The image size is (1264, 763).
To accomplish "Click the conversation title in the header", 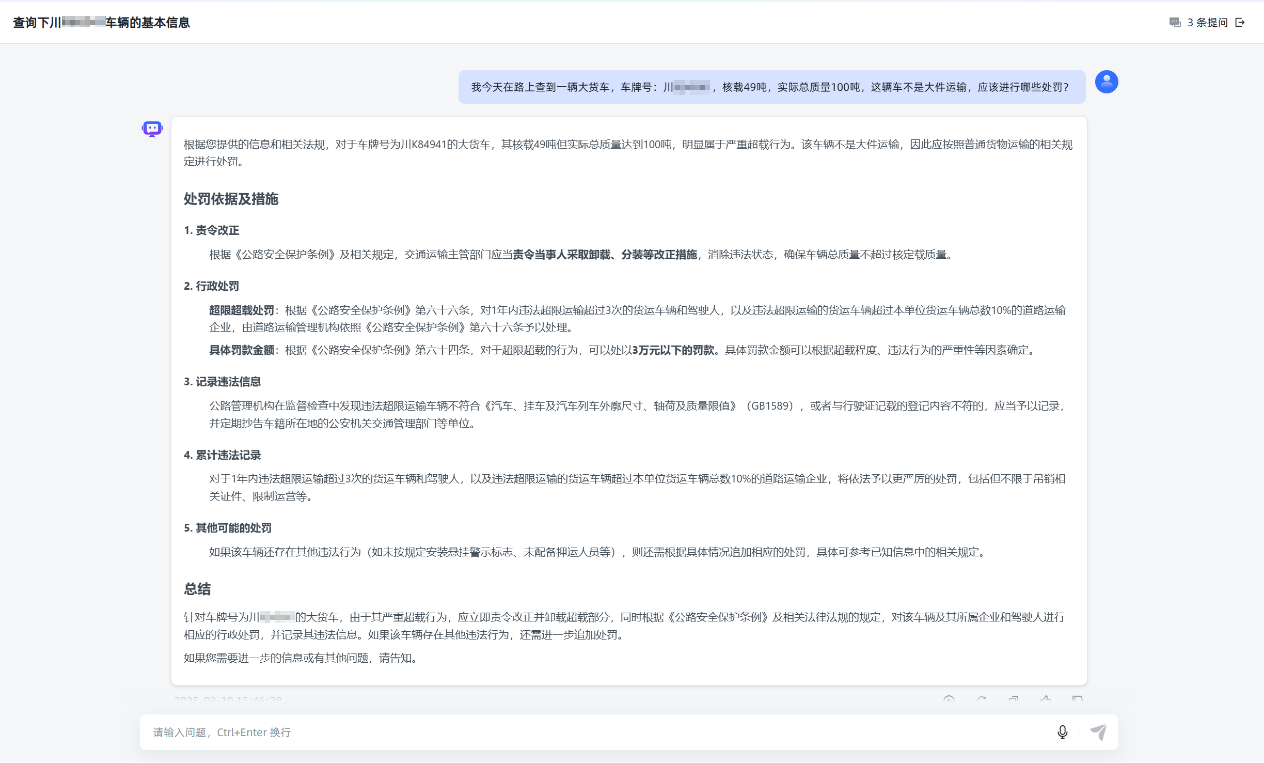I will coord(101,22).
